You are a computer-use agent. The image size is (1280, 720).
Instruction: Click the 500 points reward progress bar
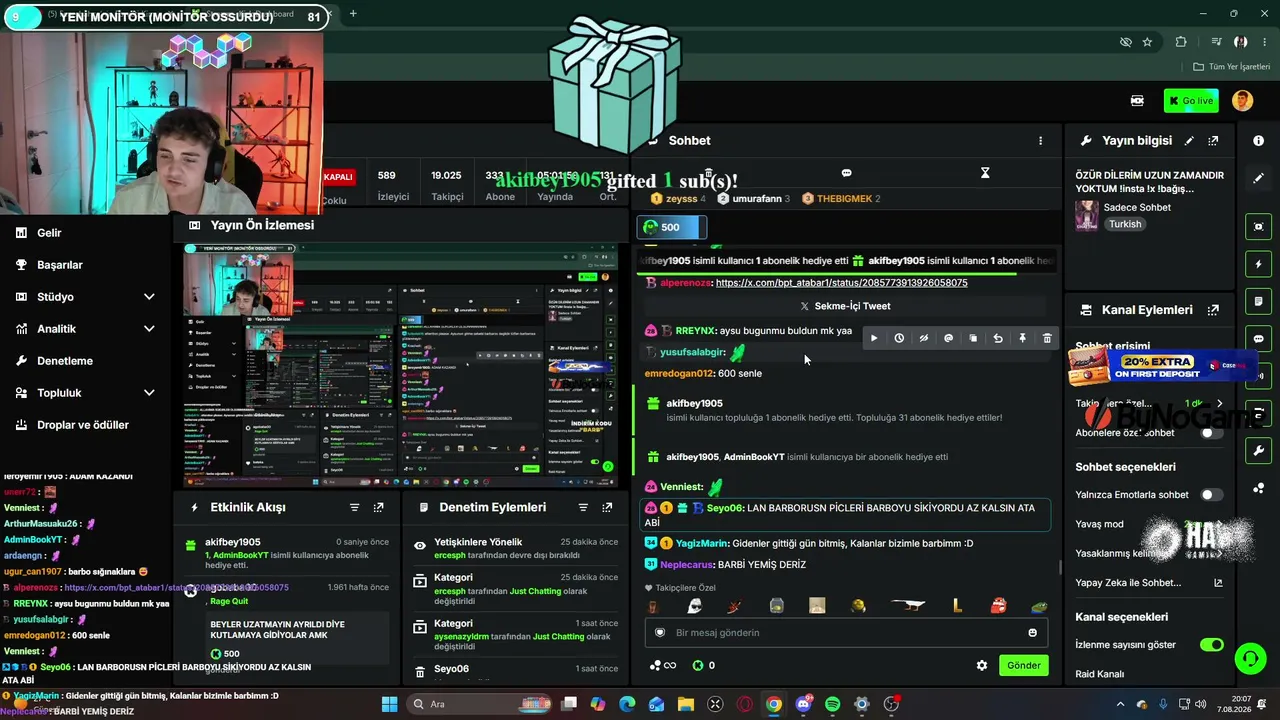[x=672, y=227]
